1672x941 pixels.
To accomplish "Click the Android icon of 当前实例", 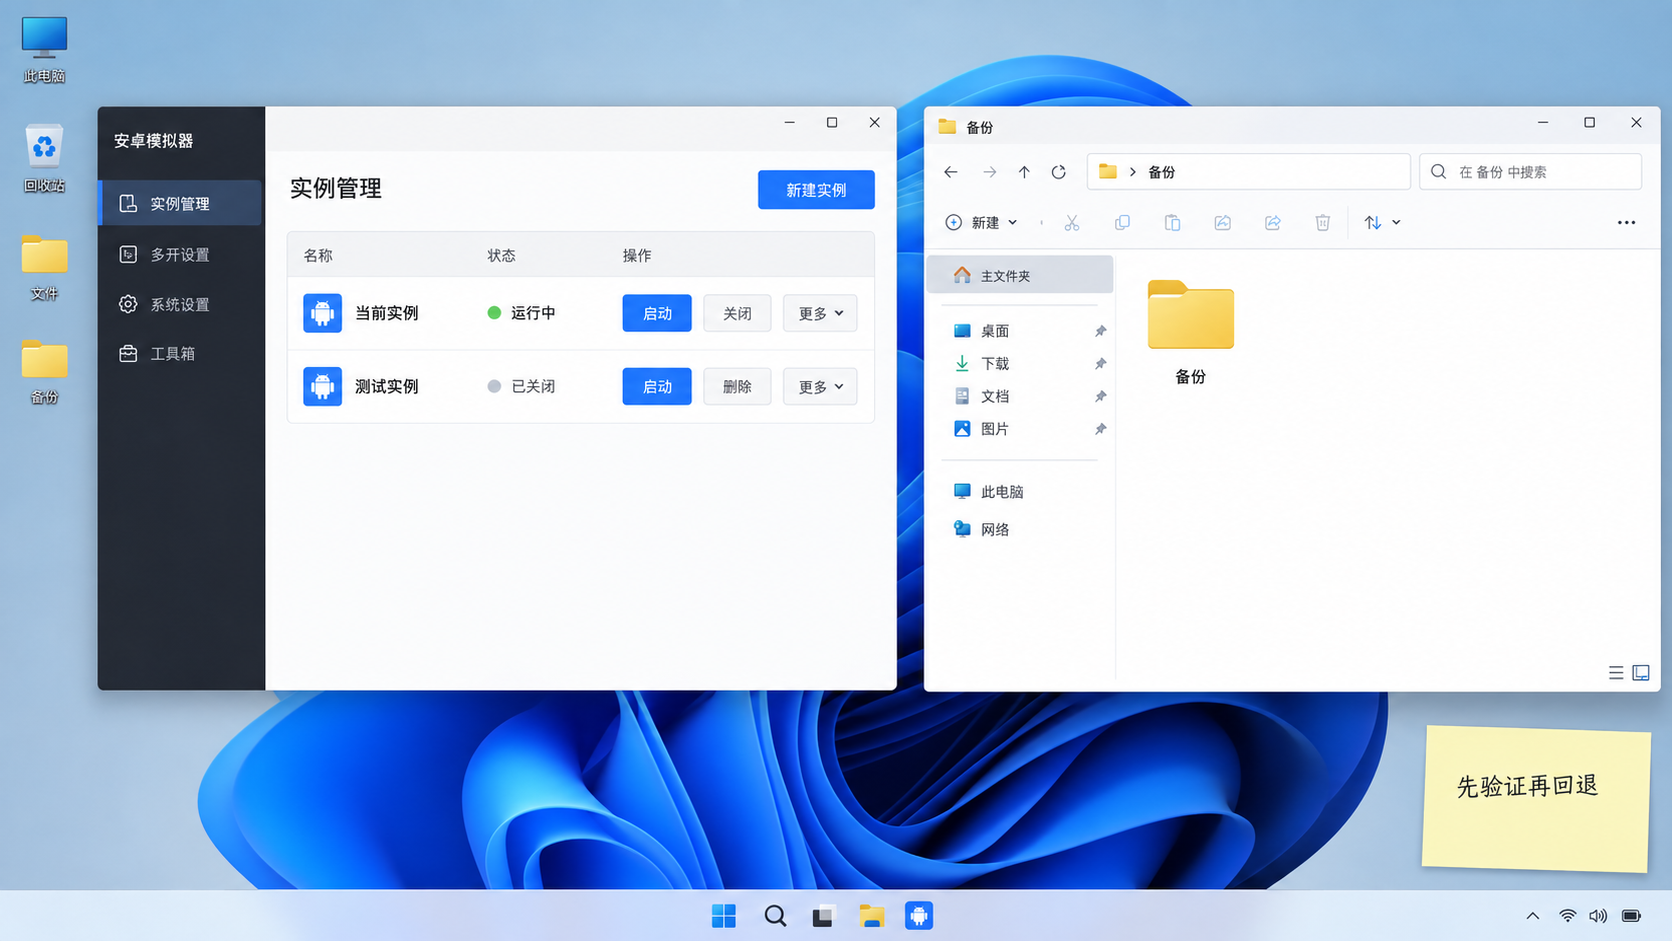I will (x=322, y=313).
